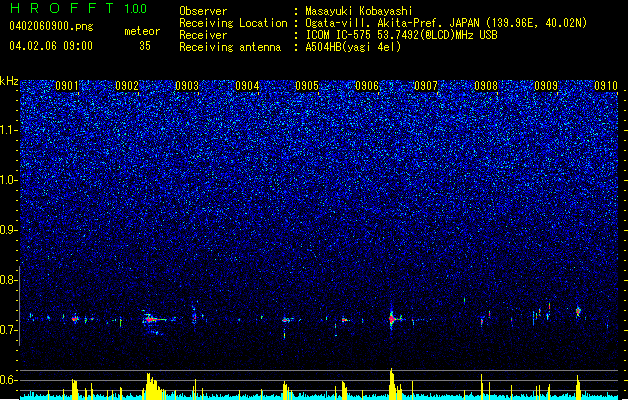Click the 0.6 kHz axis label
Image resolution: width=629 pixels, height=400 pixels.
coord(9,380)
